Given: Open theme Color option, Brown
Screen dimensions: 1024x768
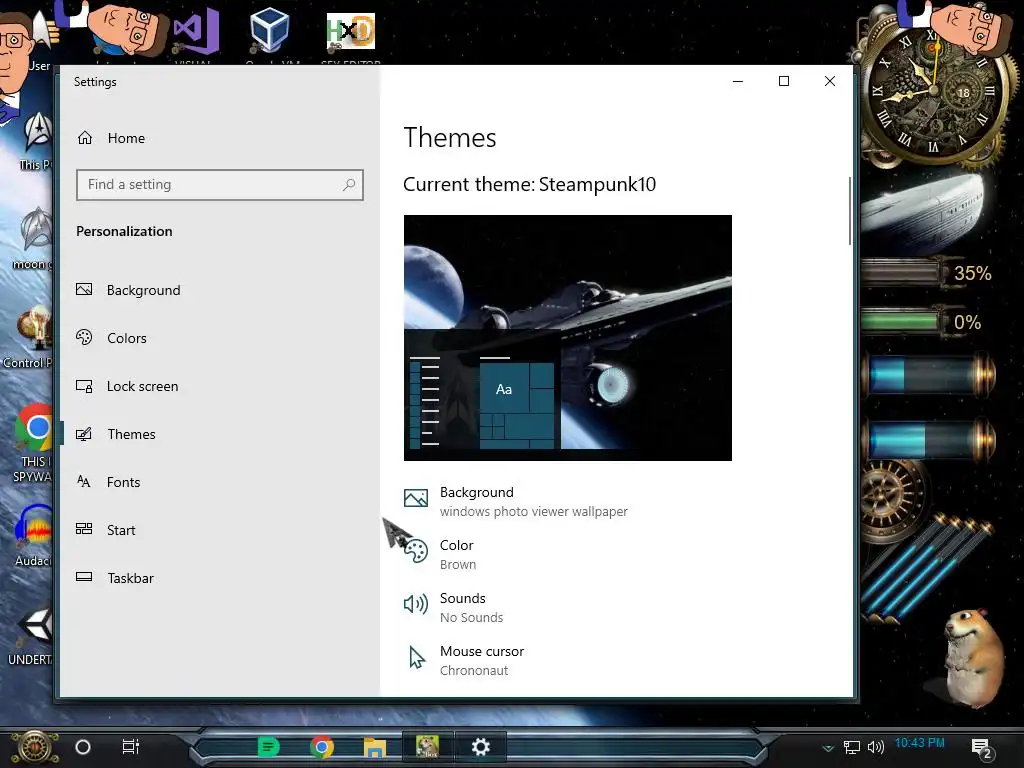Looking at the screenshot, I should pyautogui.click(x=440, y=554).
